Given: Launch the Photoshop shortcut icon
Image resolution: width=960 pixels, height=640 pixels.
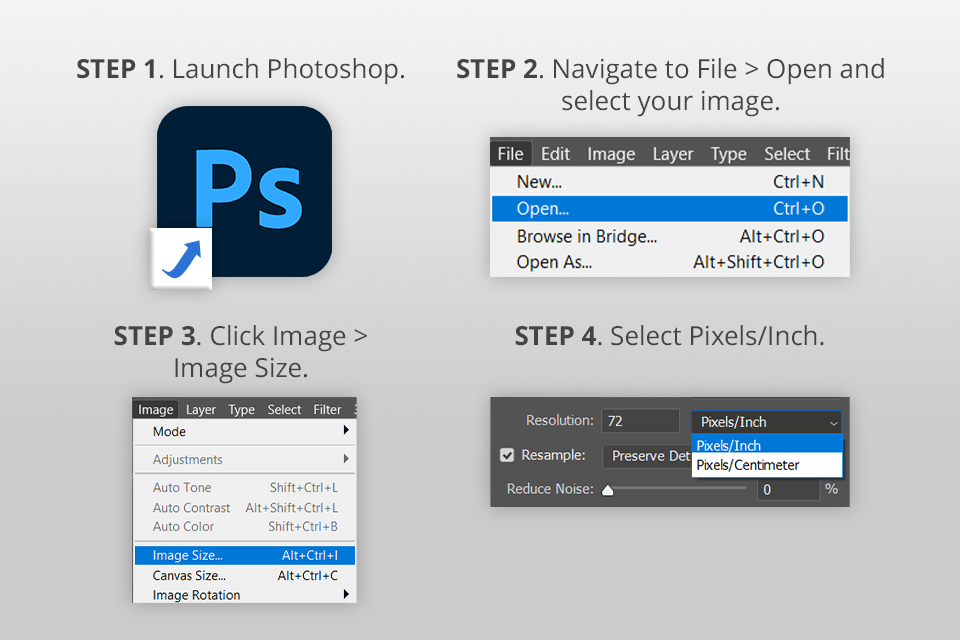Looking at the screenshot, I should click(244, 192).
